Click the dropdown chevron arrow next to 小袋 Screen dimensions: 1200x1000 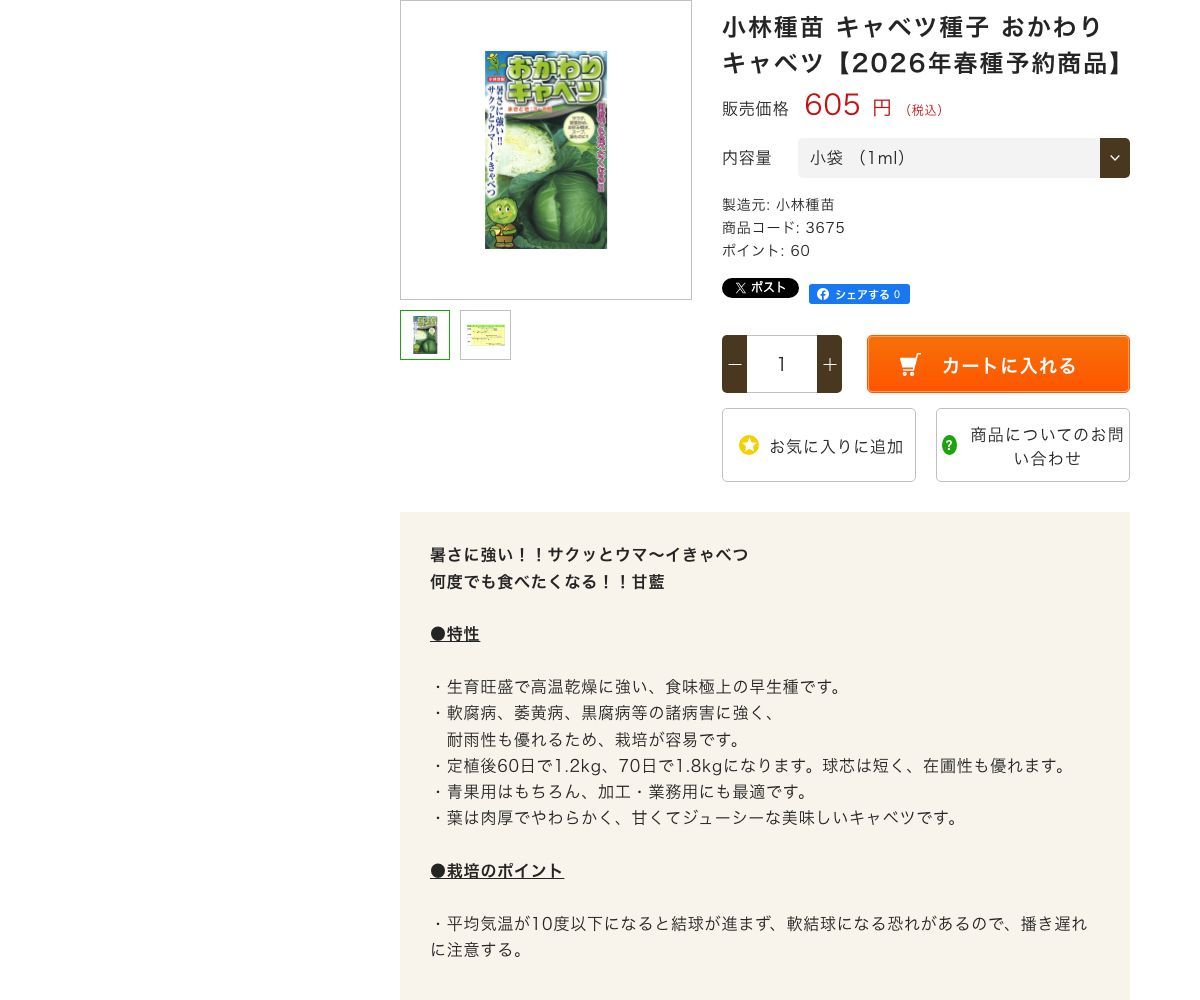[x=1115, y=158]
